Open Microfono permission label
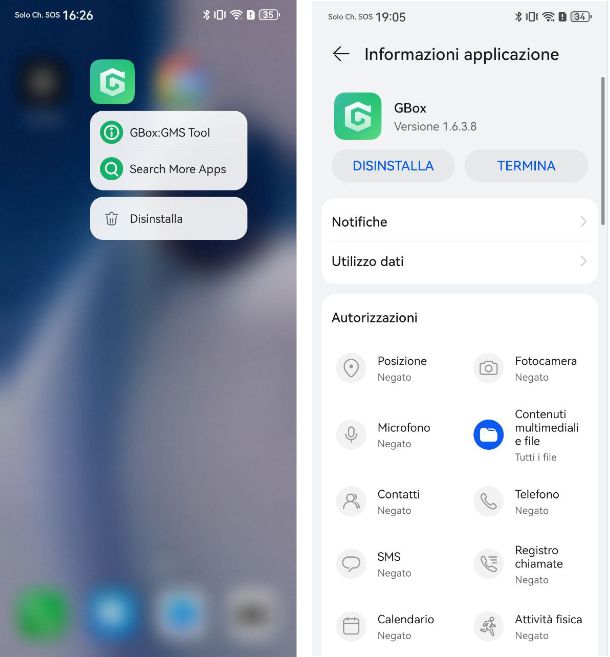This screenshot has width=610, height=657. 404,428
